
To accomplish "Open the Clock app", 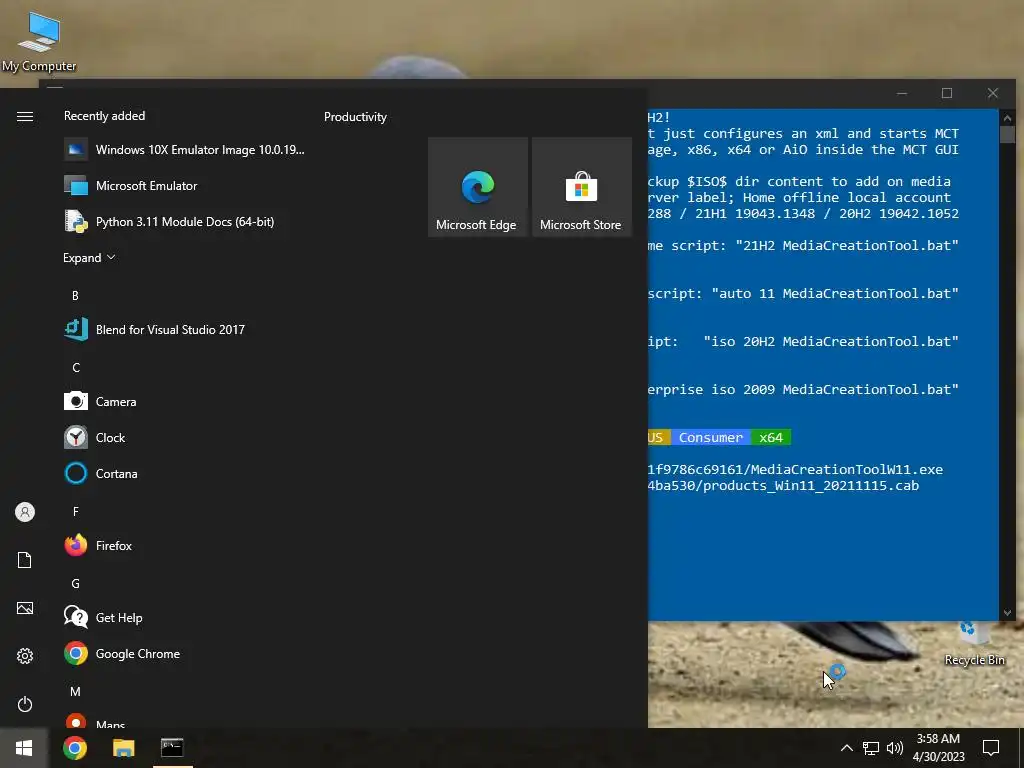I will tap(185, 437).
